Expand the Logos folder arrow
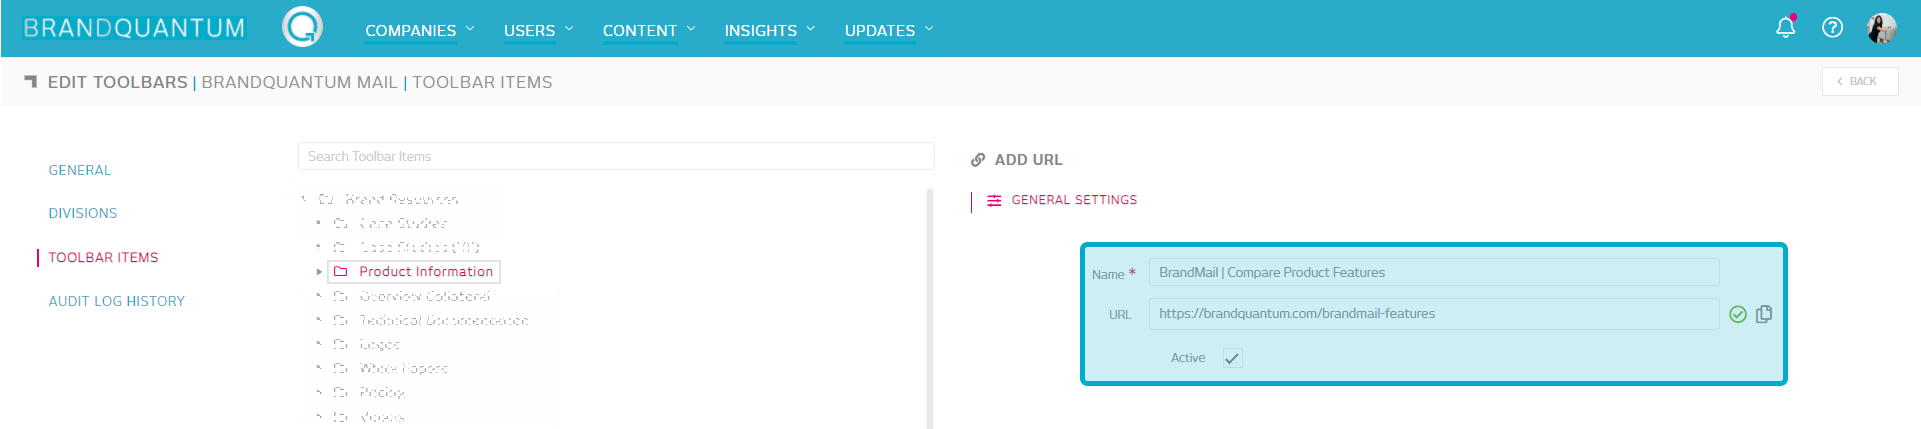The height and width of the screenshot is (429, 1921). click(319, 344)
